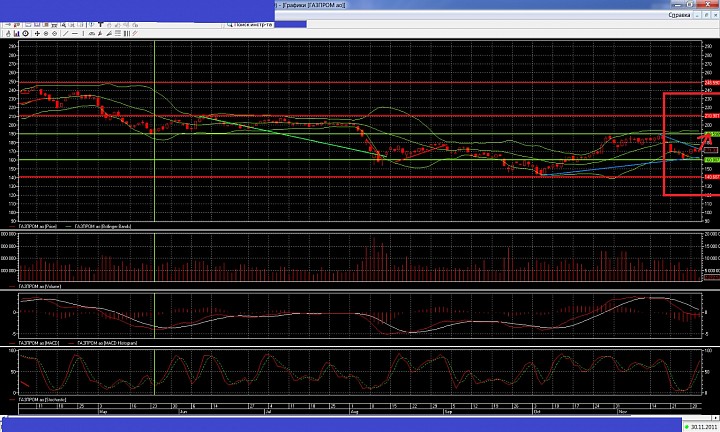Select the horizontal line drawing tool

coord(75,34)
